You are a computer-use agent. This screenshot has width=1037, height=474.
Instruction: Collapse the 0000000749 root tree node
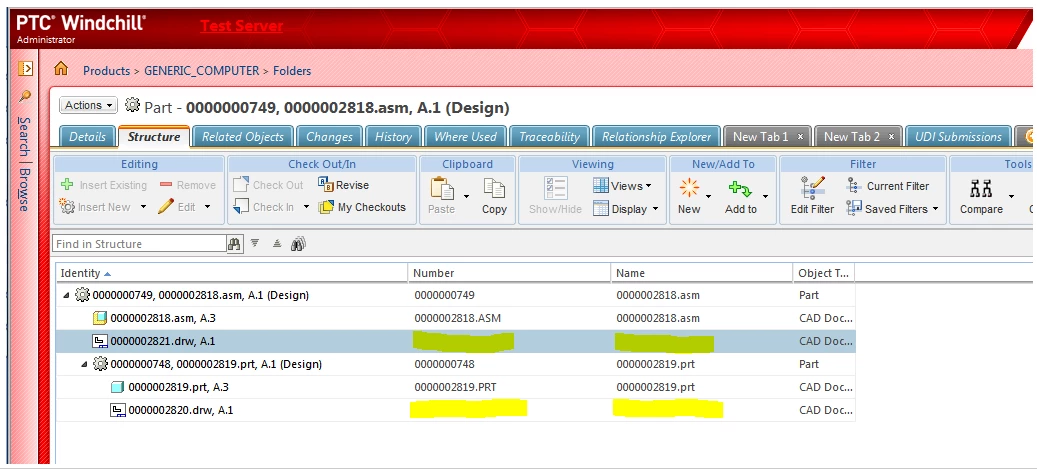(x=66, y=296)
